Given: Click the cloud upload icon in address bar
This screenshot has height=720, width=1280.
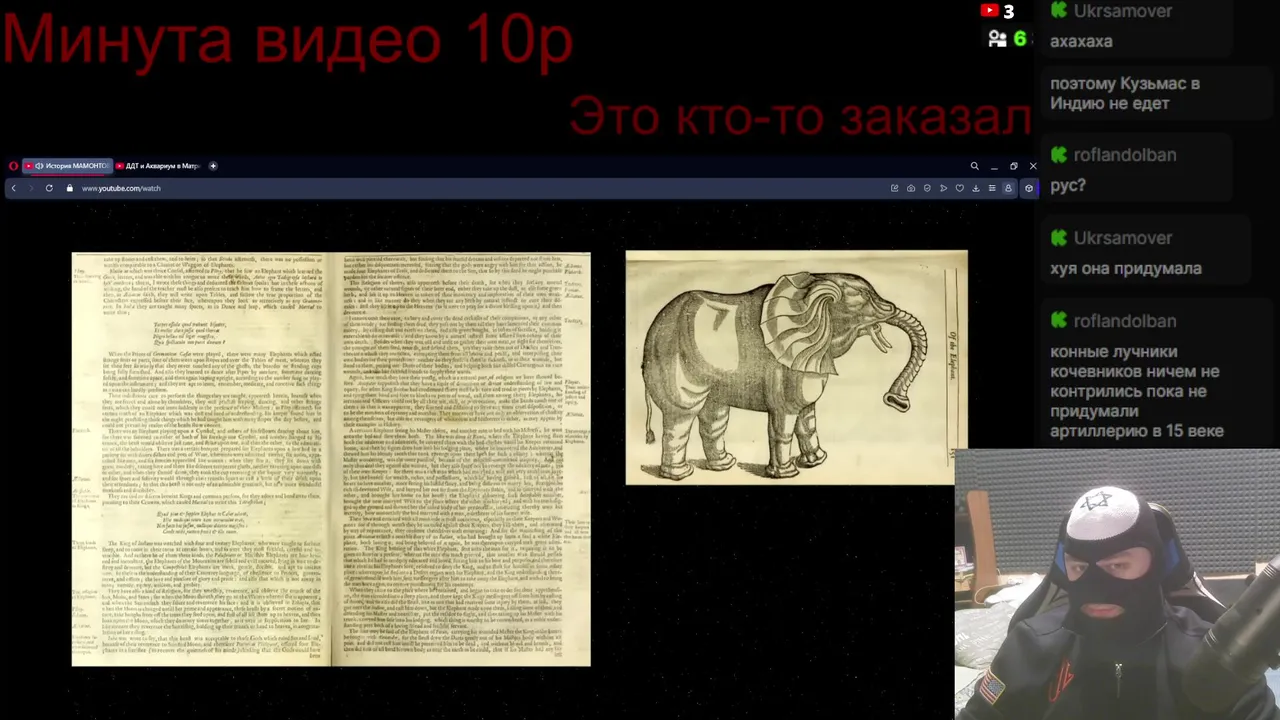Looking at the screenshot, I should click(x=911, y=188).
